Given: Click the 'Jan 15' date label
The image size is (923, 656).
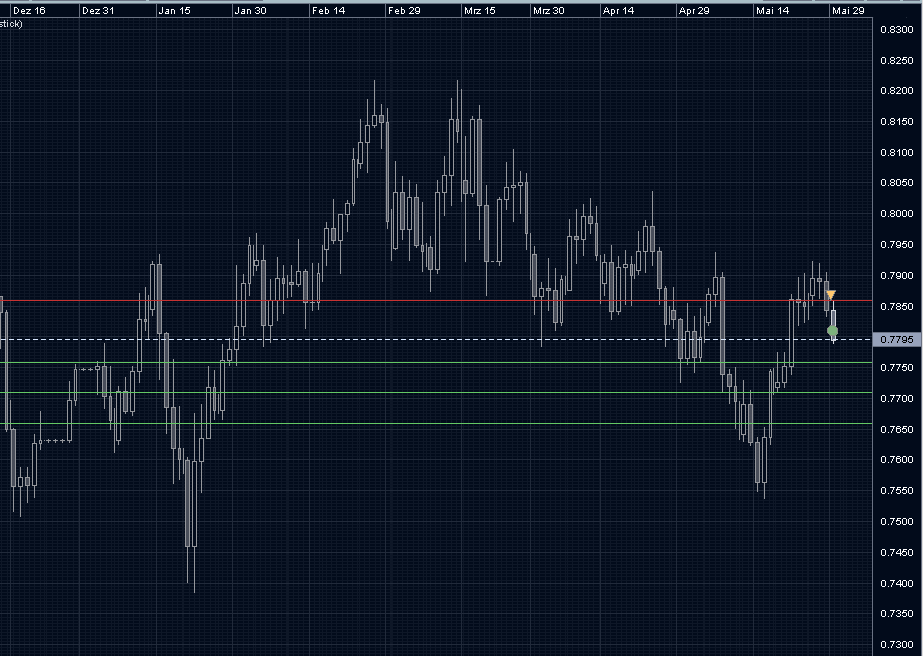Looking at the screenshot, I should [x=174, y=11].
